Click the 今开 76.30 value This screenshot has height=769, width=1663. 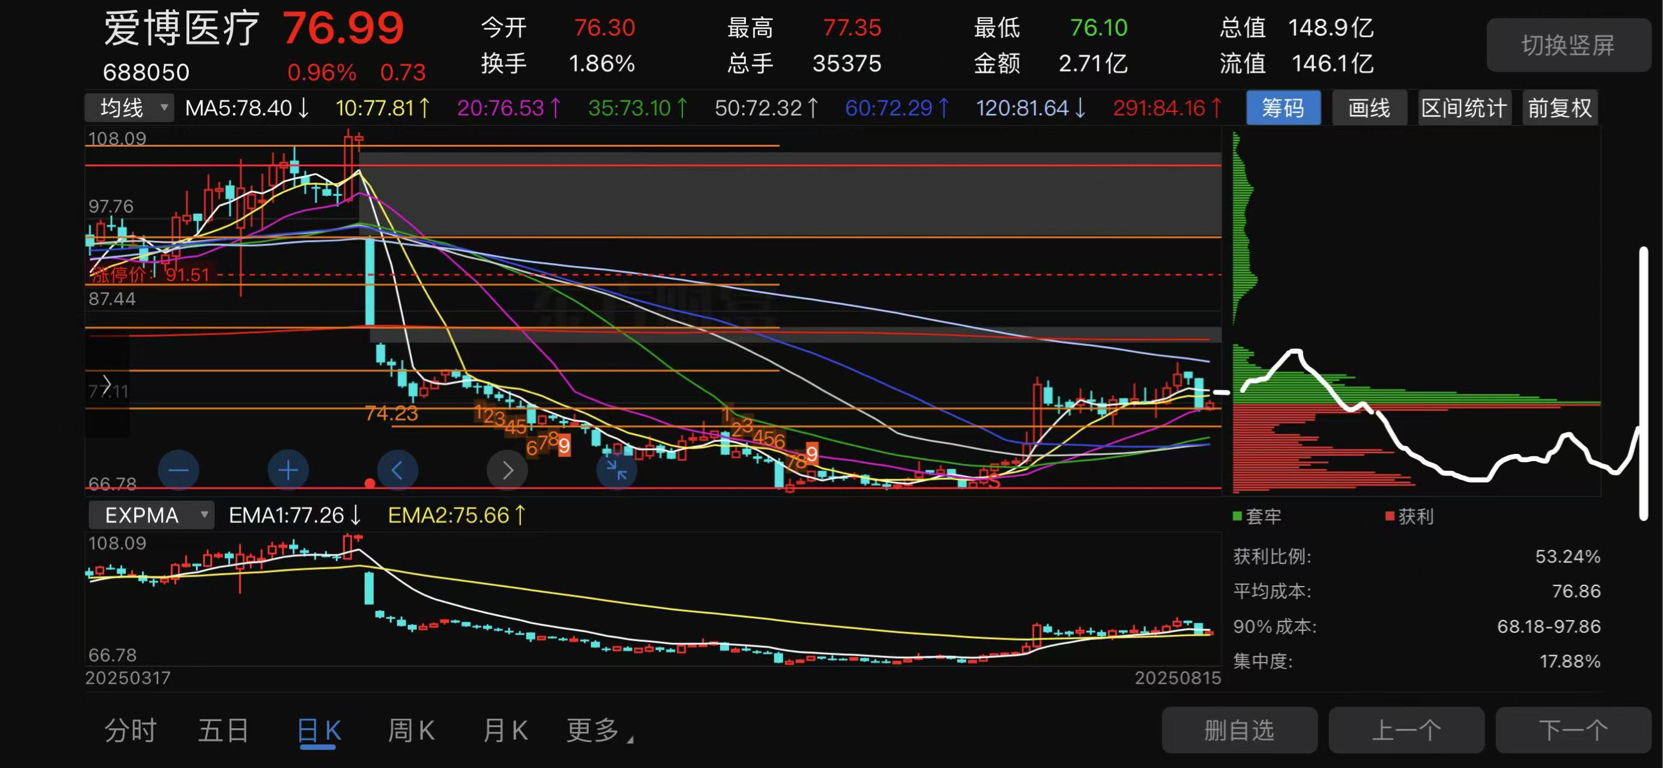(x=605, y=28)
